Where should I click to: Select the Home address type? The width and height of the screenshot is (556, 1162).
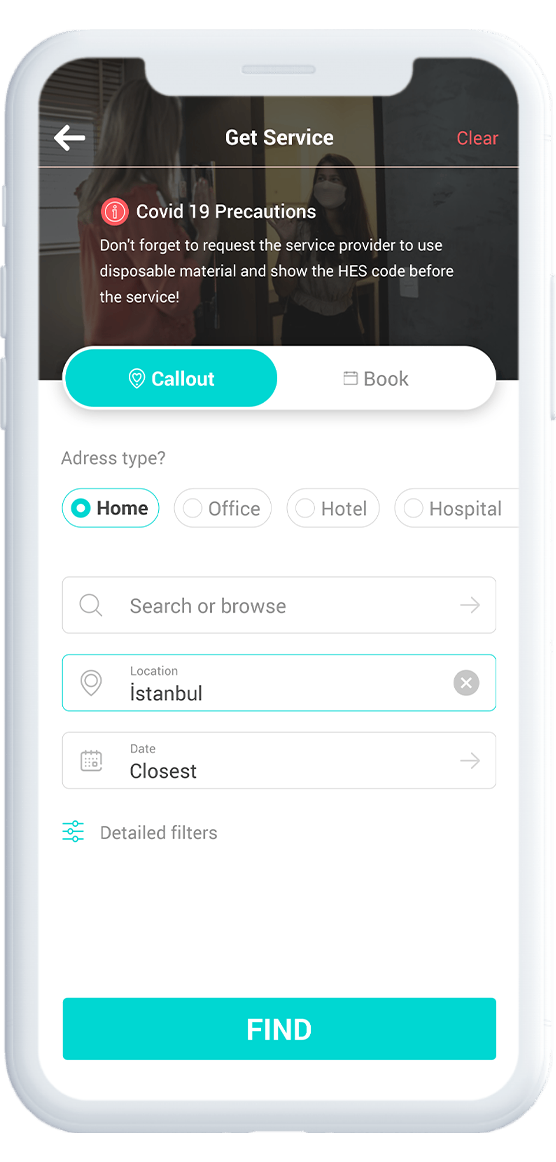110,508
